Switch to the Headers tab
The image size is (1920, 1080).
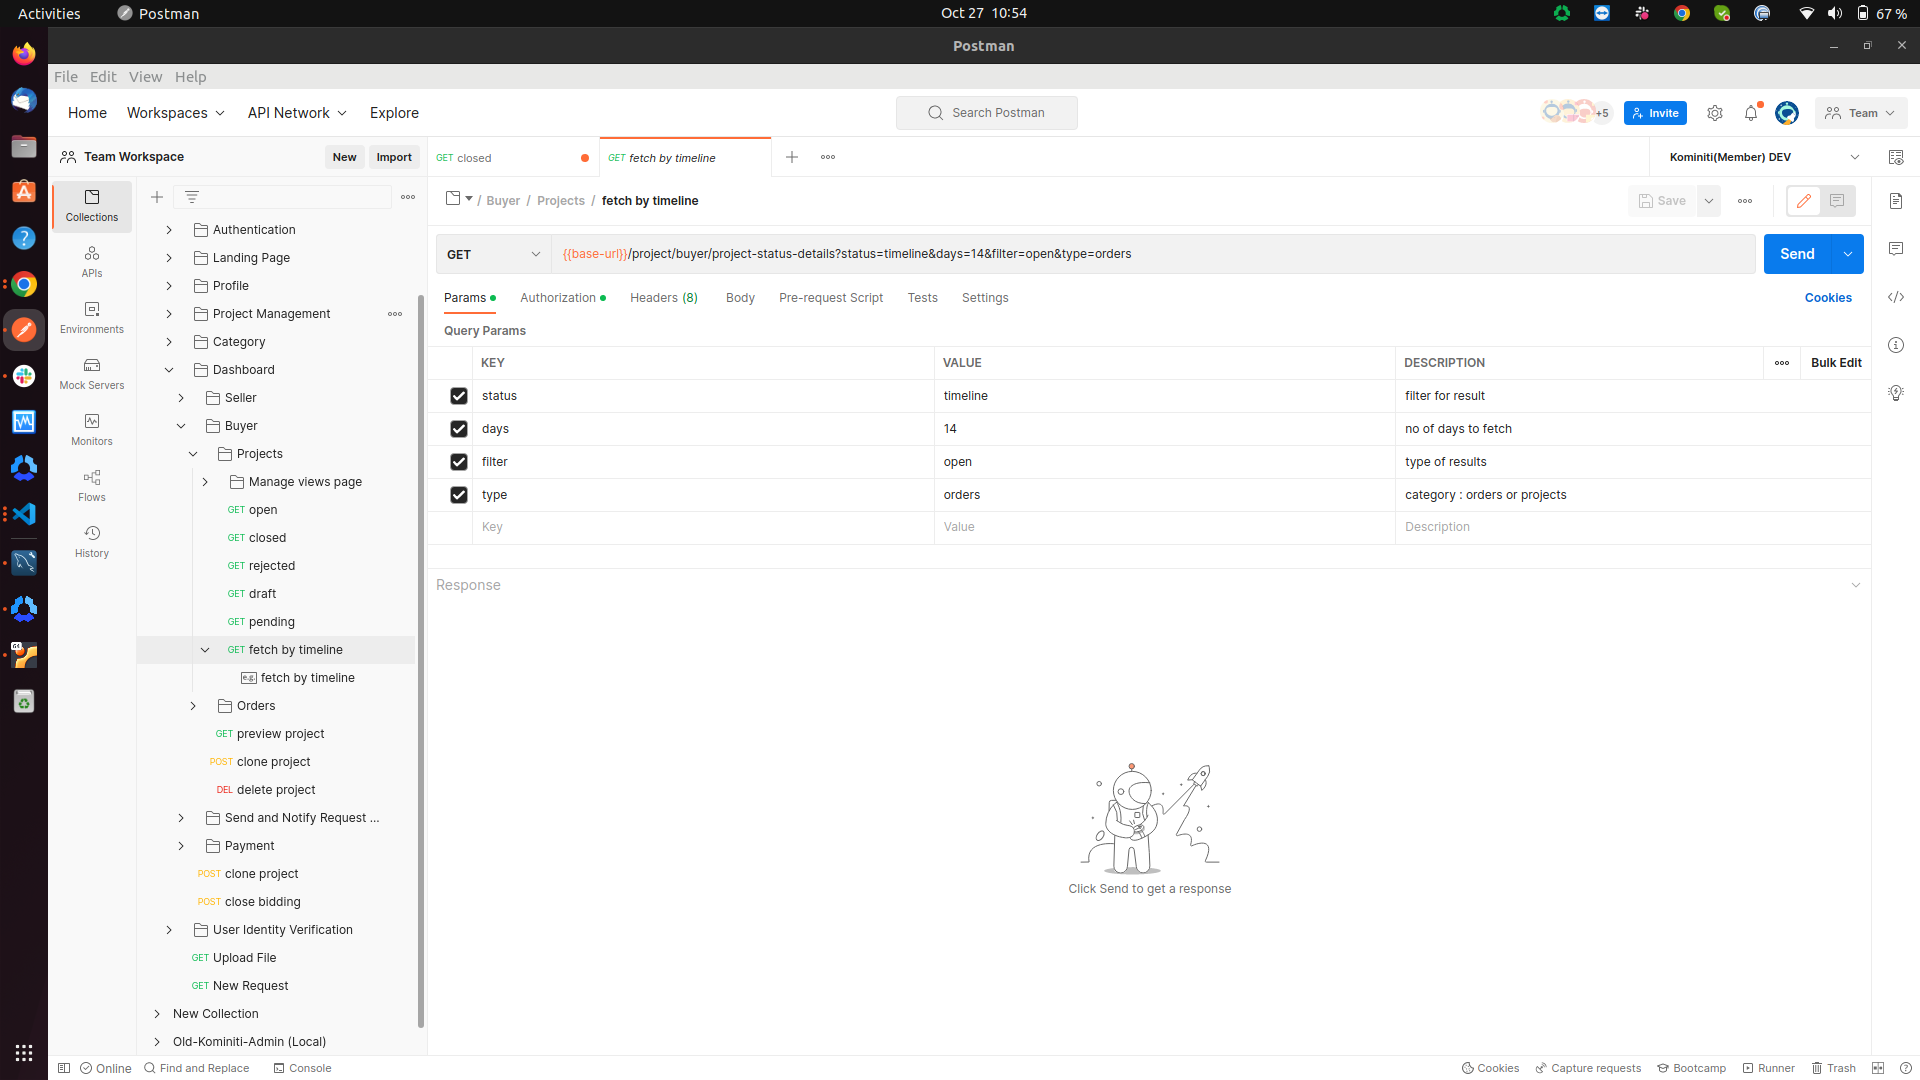coord(663,298)
